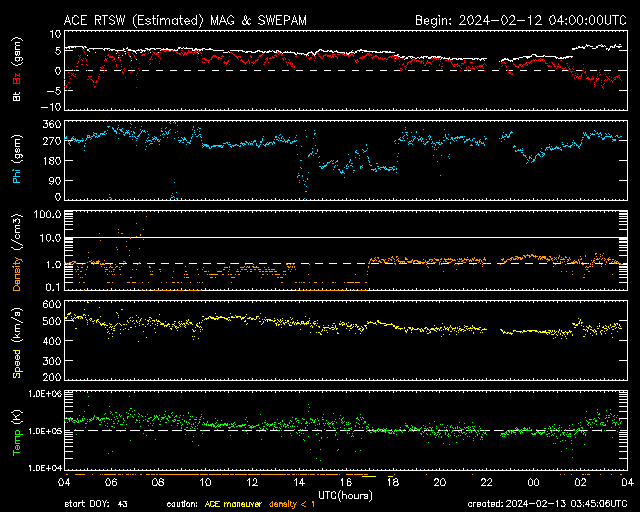Select the 12 hour tick on the time axis

[x=252, y=482]
